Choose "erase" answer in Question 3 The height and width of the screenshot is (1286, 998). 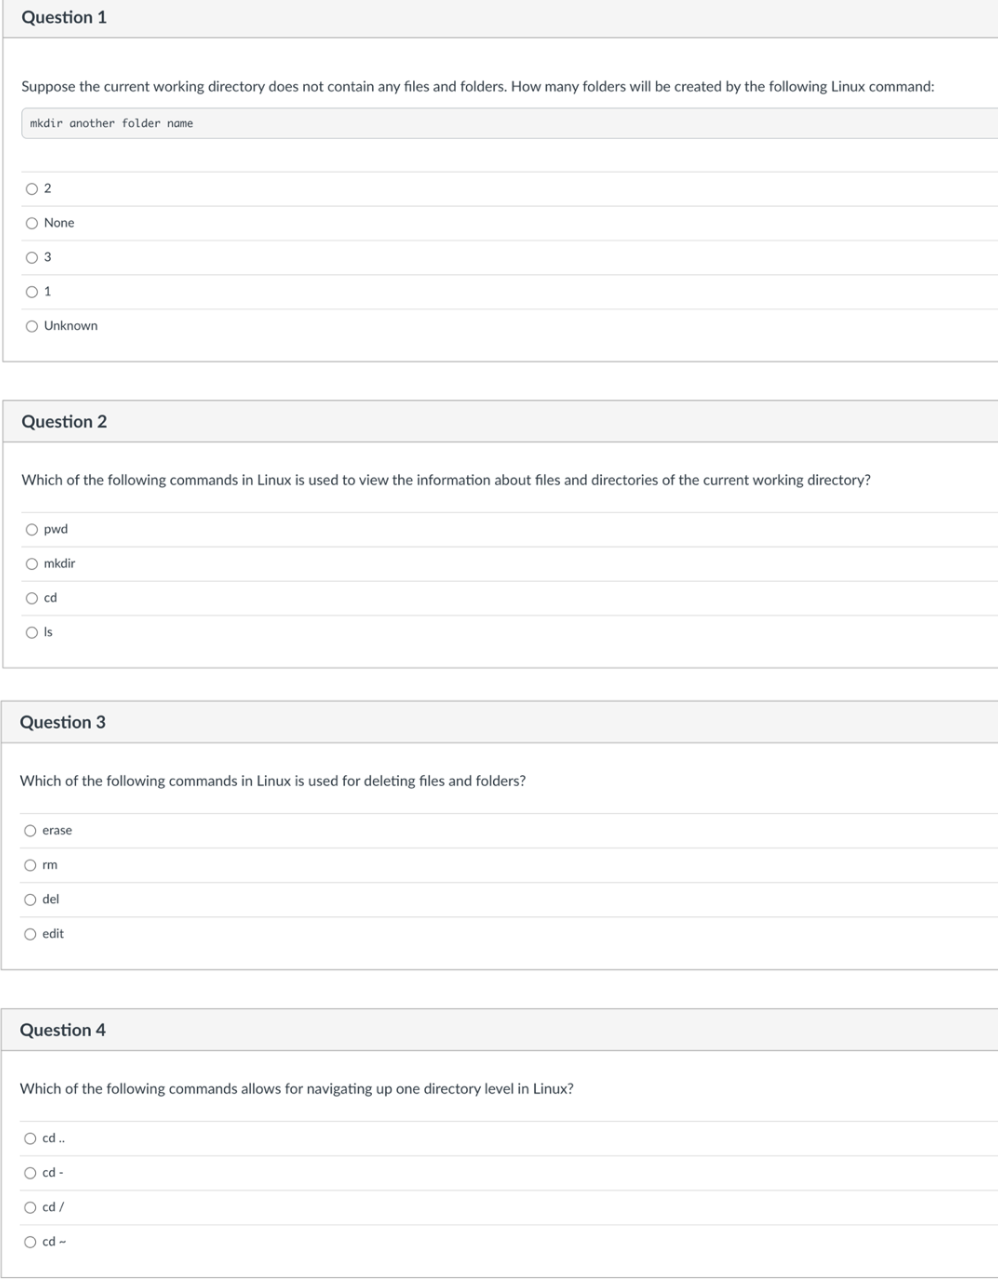click(x=31, y=830)
